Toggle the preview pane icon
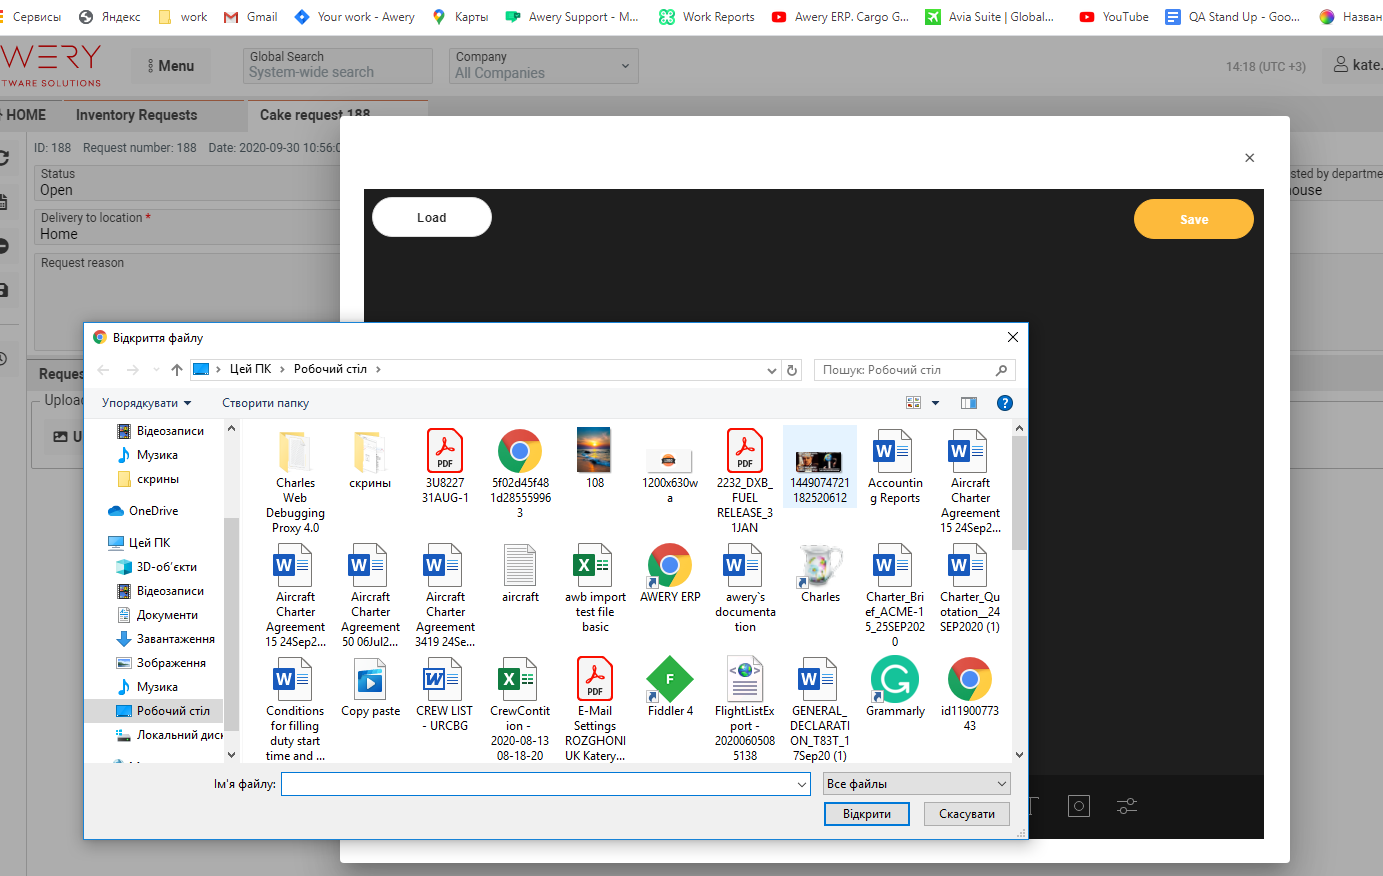Viewport: 1383px width, 876px height. pos(968,403)
